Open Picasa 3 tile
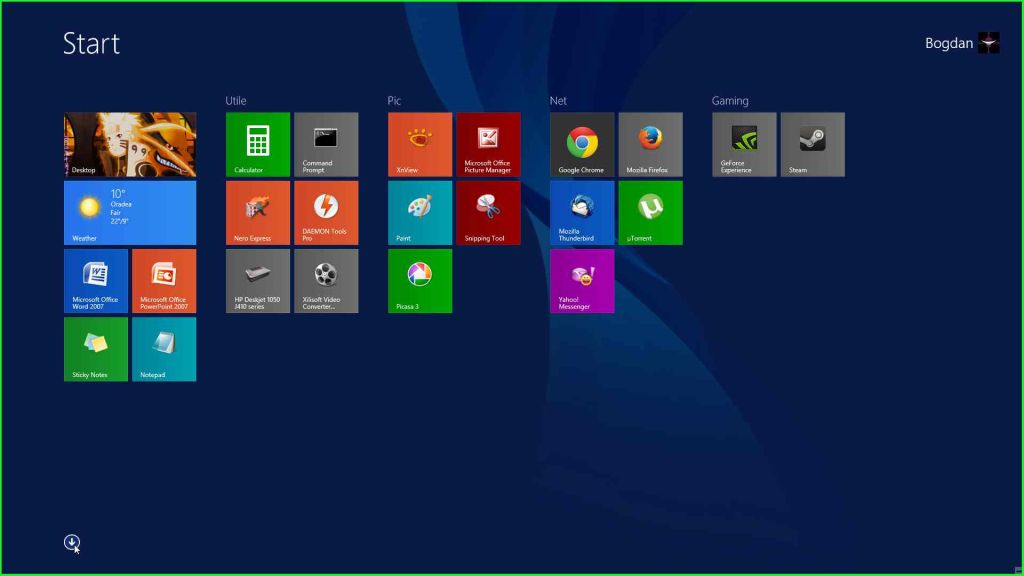Viewport: 1024px width, 576px height. [420, 281]
